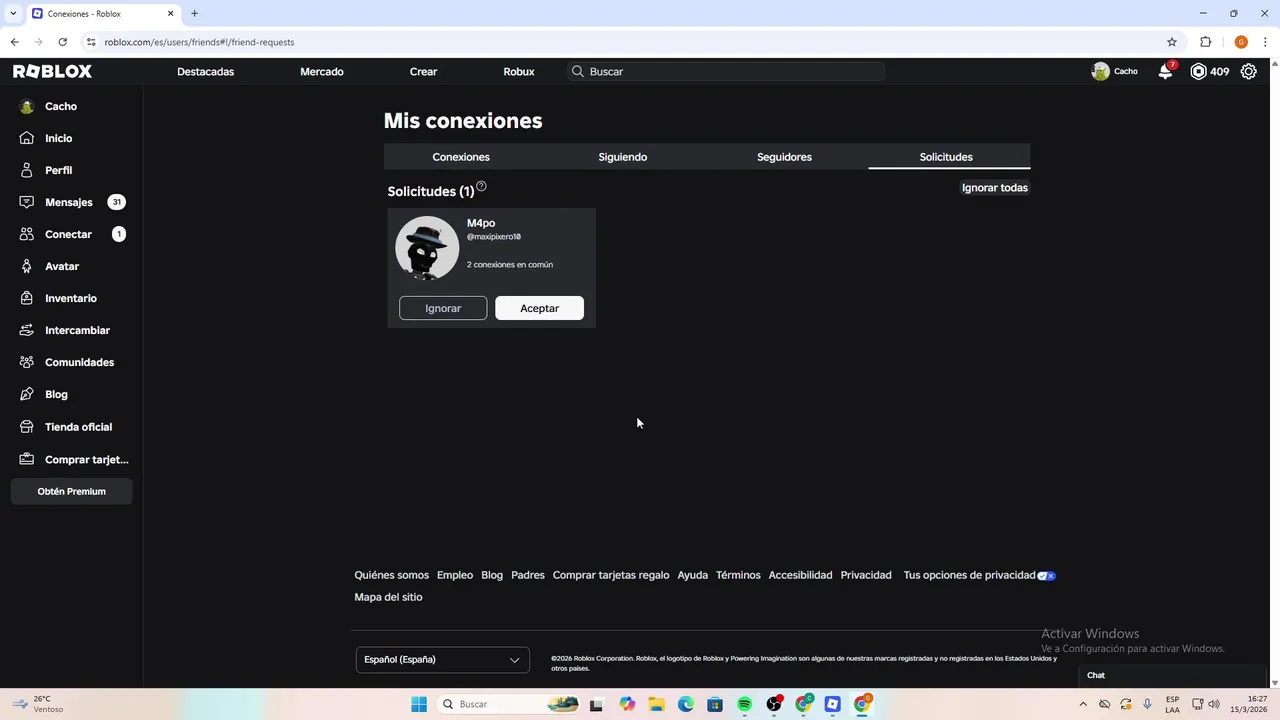Reload the page

pyautogui.click(x=62, y=42)
